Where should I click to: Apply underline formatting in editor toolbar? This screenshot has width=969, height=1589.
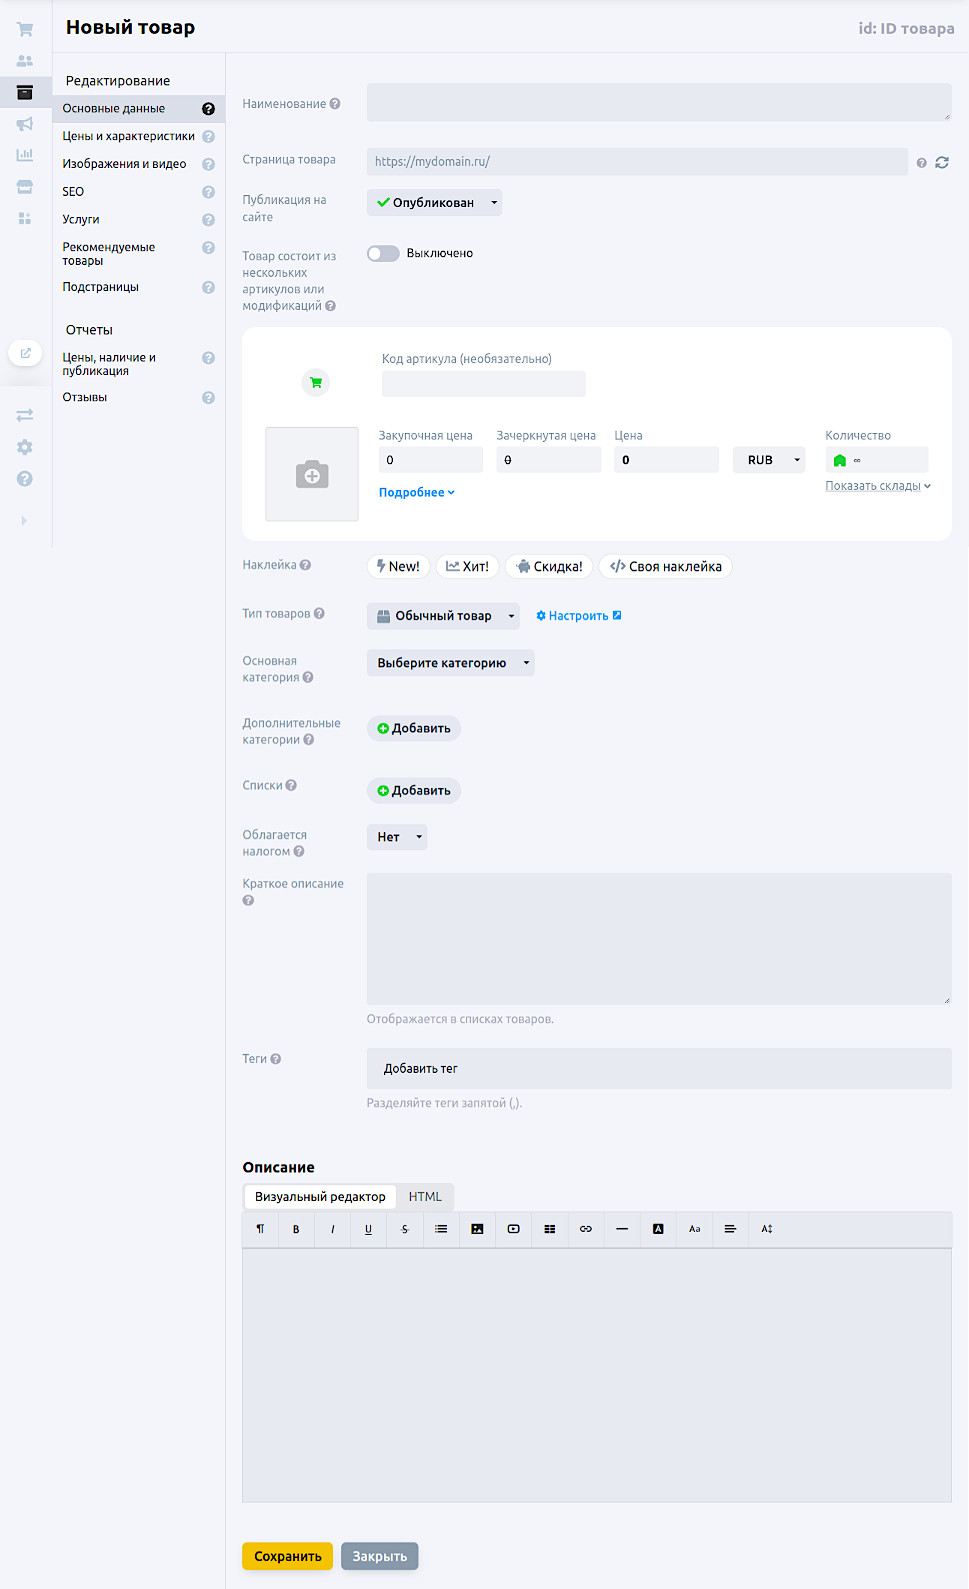[x=368, y=1229]
